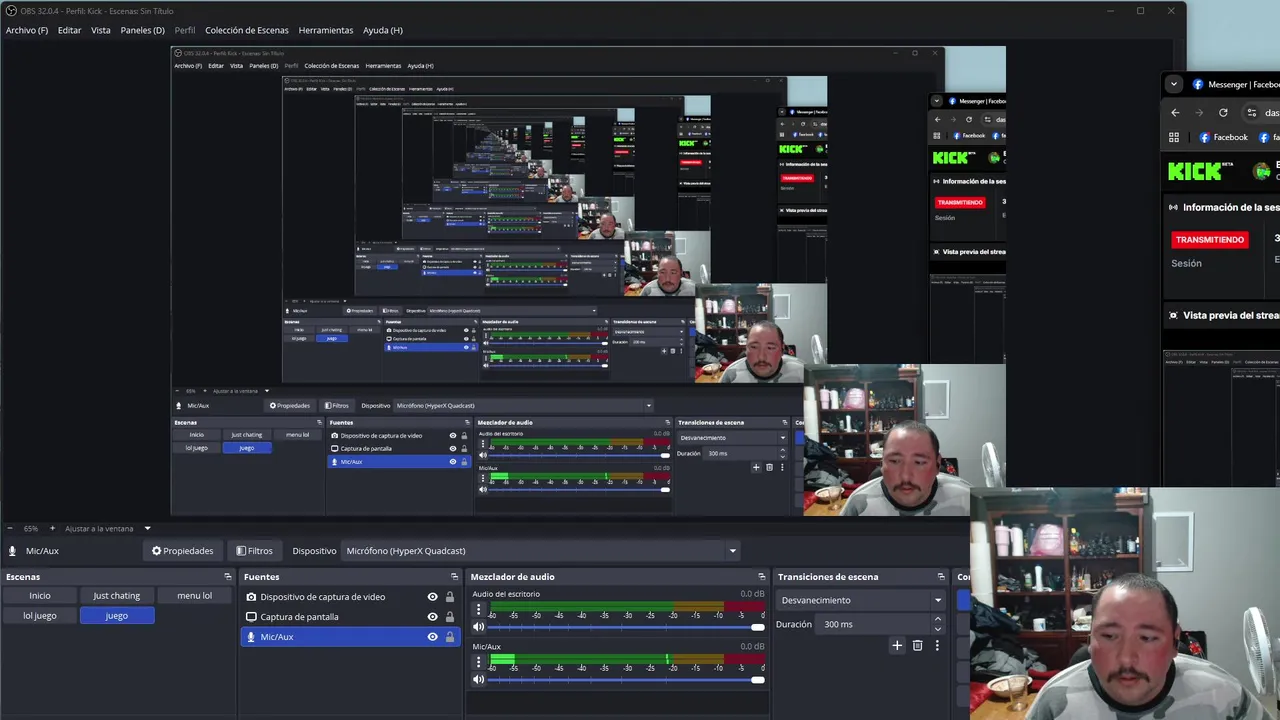The width and height of the screenshot is (1280, 720).
Task: Reload the browser page
Action: [1223, 113]
